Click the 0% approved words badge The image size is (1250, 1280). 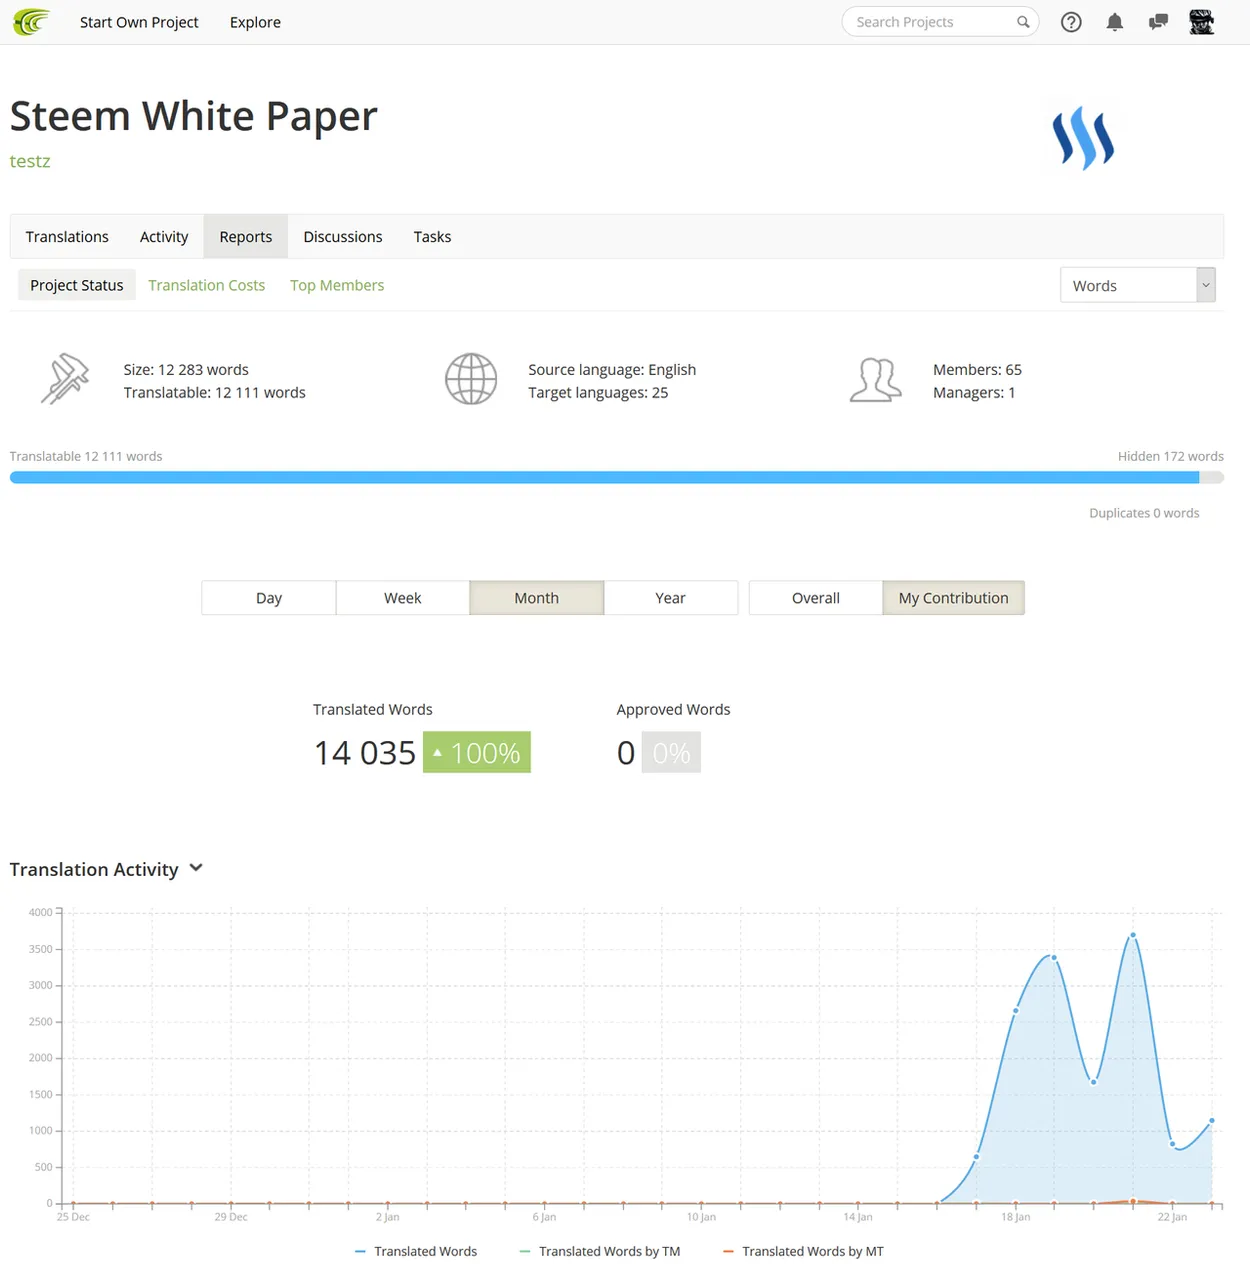tap(671, 752)
